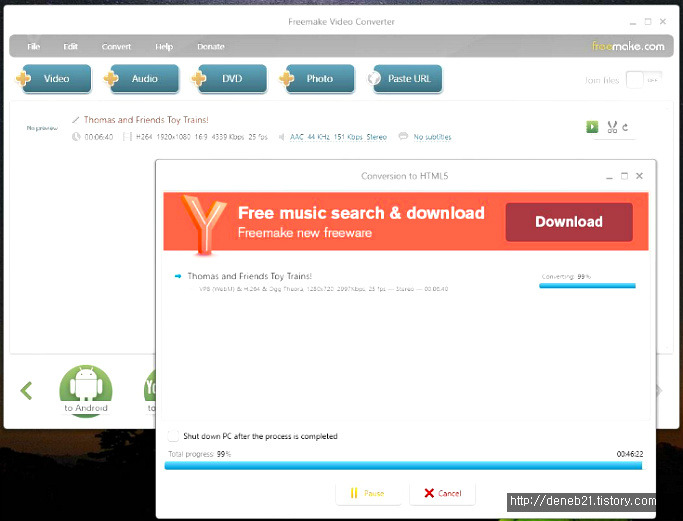Click the Paste URL button
Viewport: 683px width, 521px height.
point(405,79)
